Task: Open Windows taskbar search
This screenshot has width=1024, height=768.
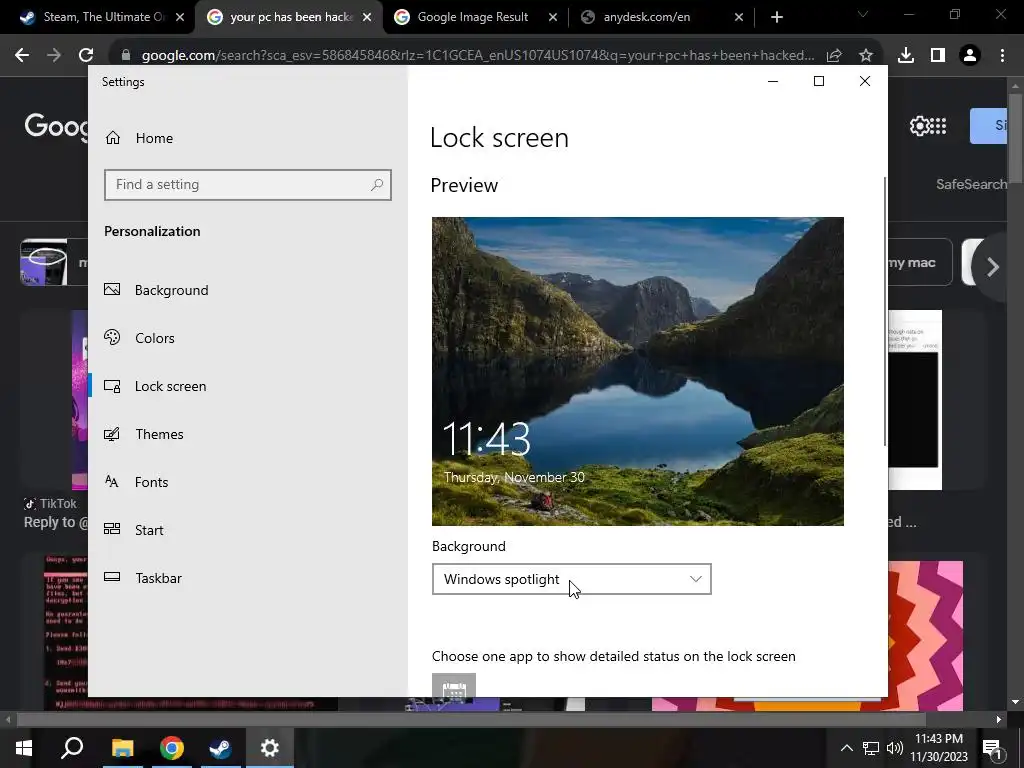Action: (x=72, y=748)
